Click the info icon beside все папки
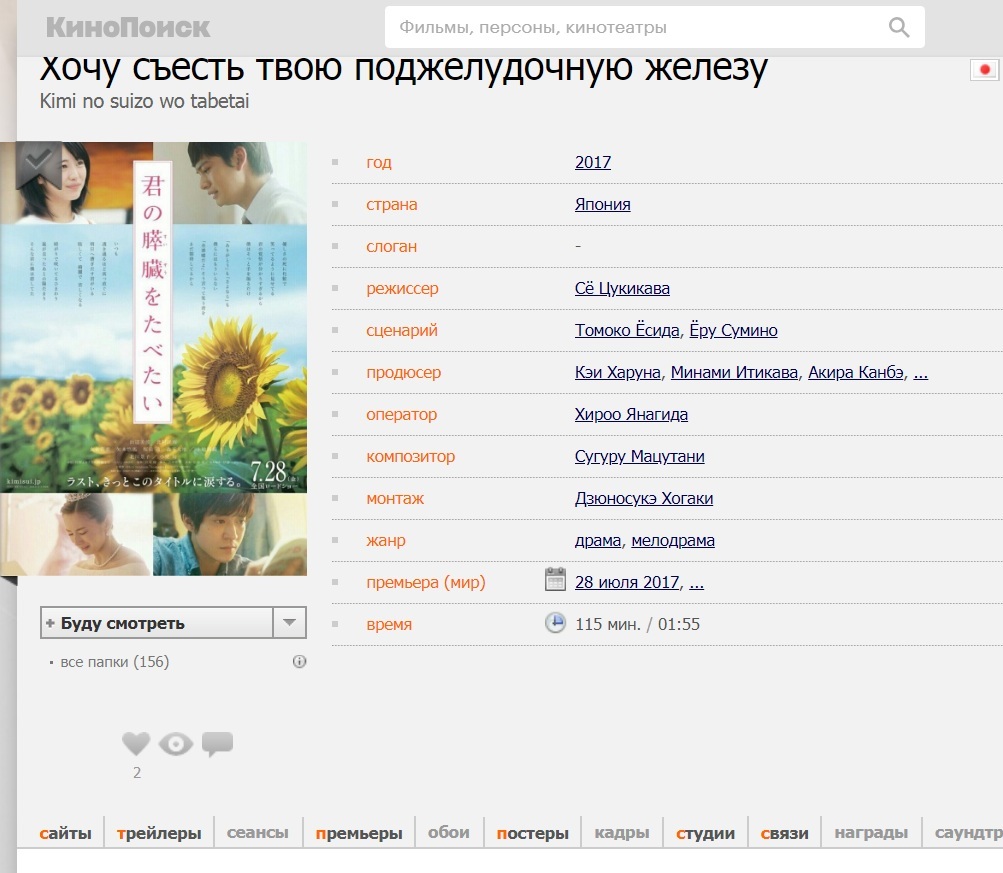This screenshot has height=873, width=1003. click(x=299, y=661)
